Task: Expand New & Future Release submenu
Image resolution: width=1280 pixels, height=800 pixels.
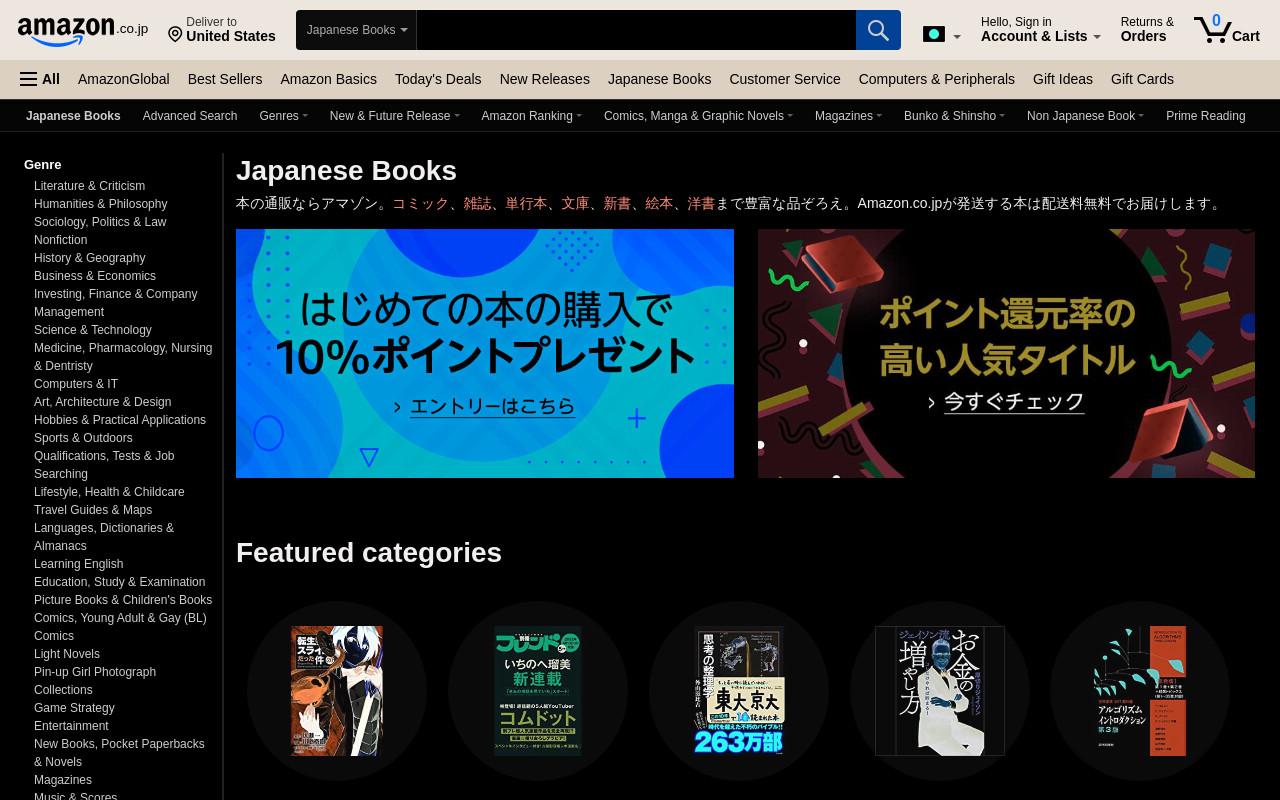Action: 394,116
